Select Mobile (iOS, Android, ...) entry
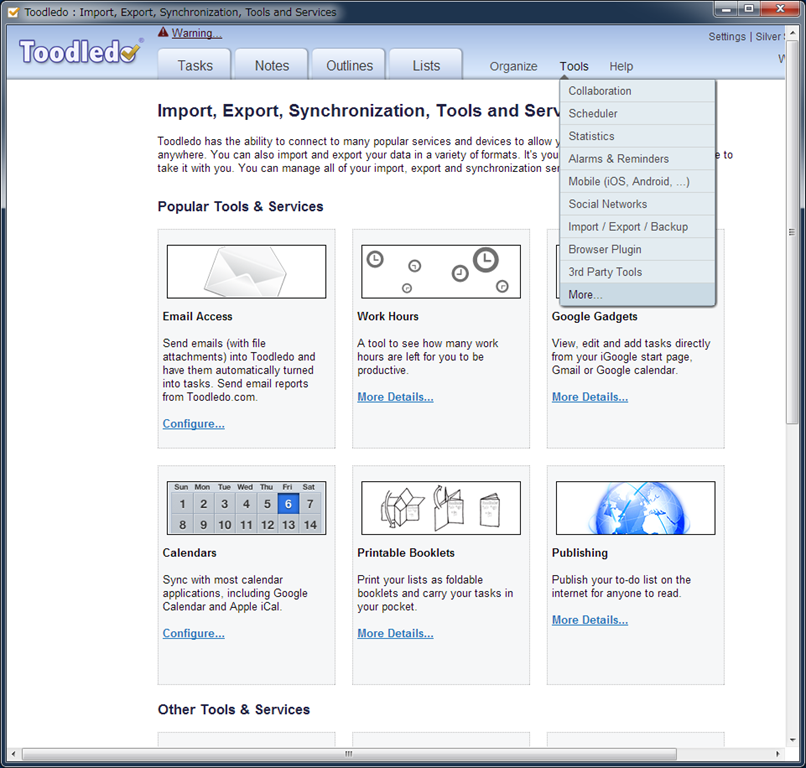This screenshot has width=806, height=768. pos(637,181)
